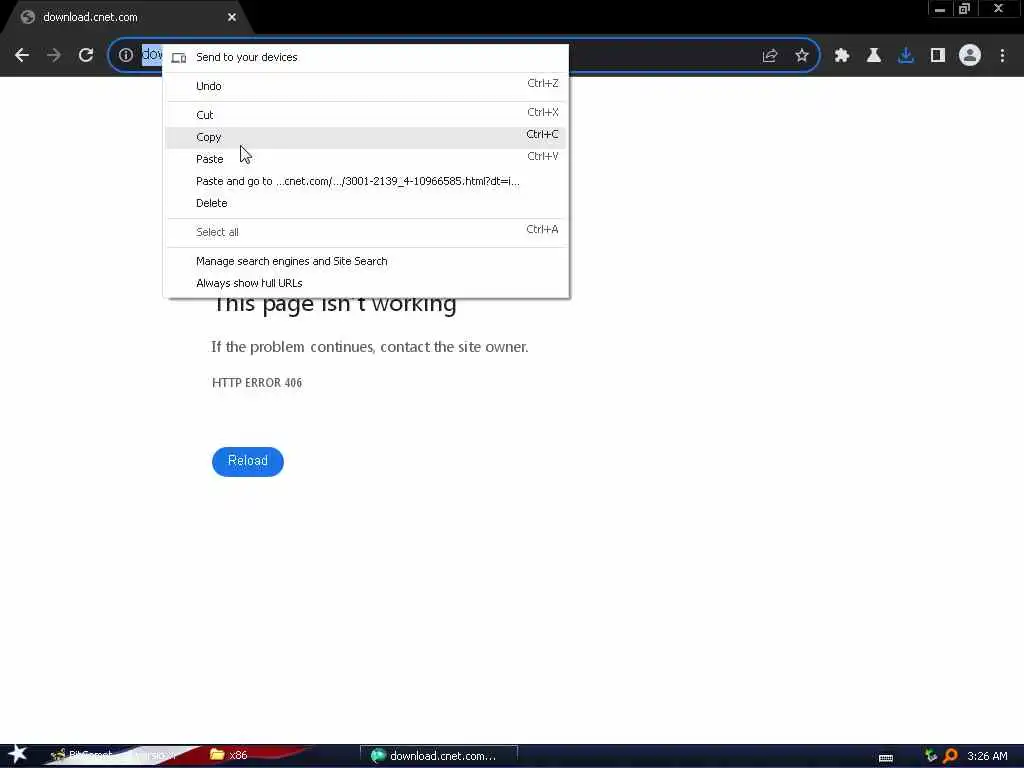1024x768 pixels.
Task: Select the download.cnet.com tab
Action: 127,18
